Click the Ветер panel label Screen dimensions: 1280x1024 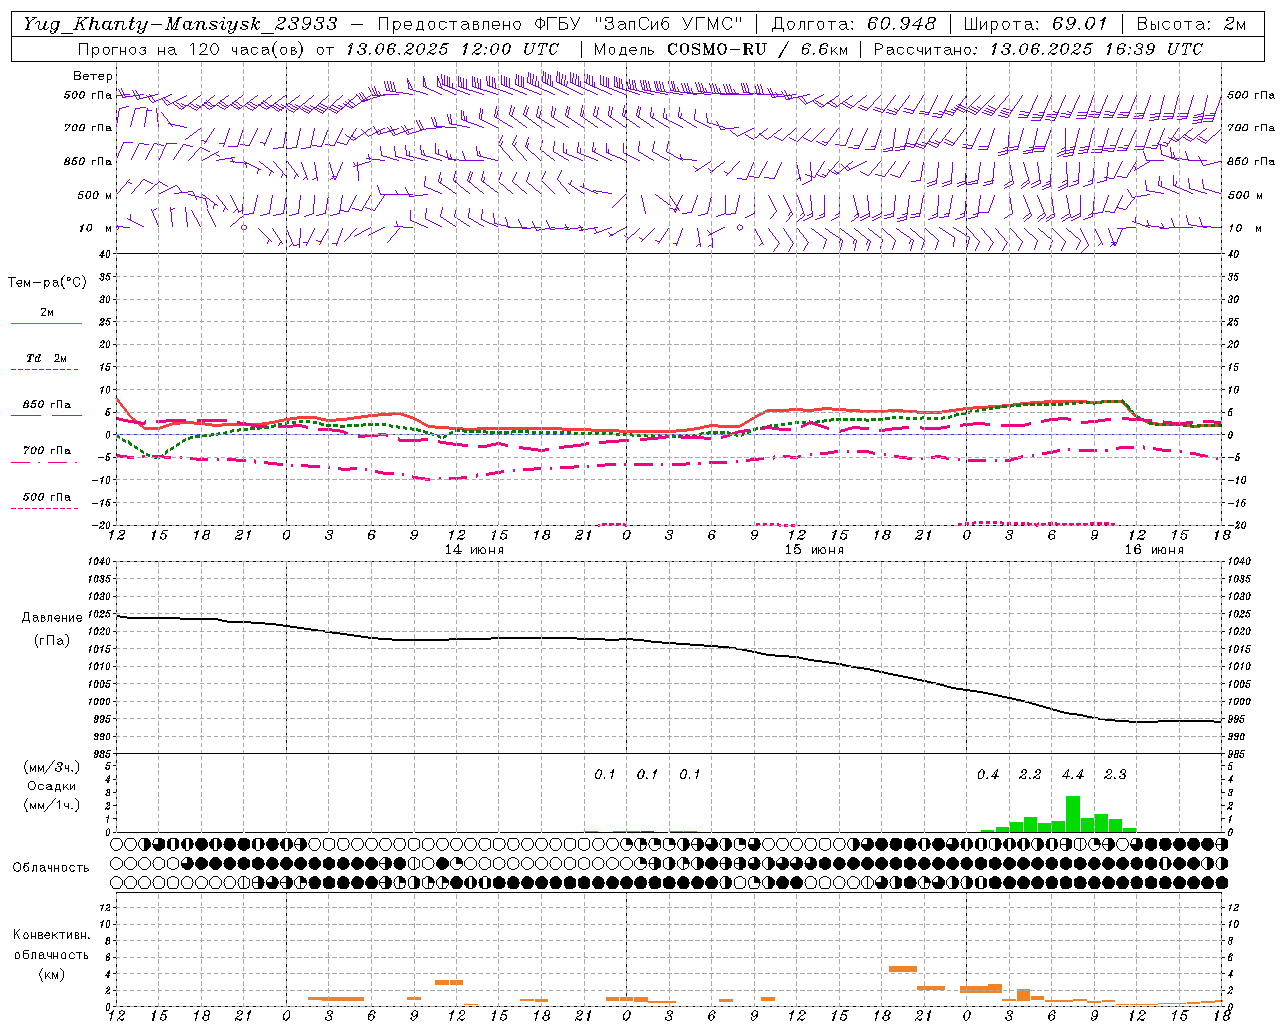pos(93,76)
